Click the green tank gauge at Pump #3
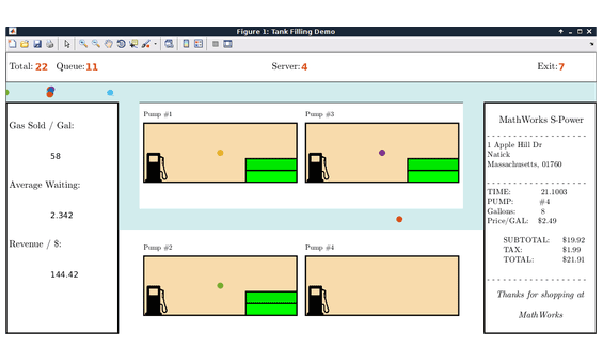Screen dimensions: 601x361 (433, 170)
